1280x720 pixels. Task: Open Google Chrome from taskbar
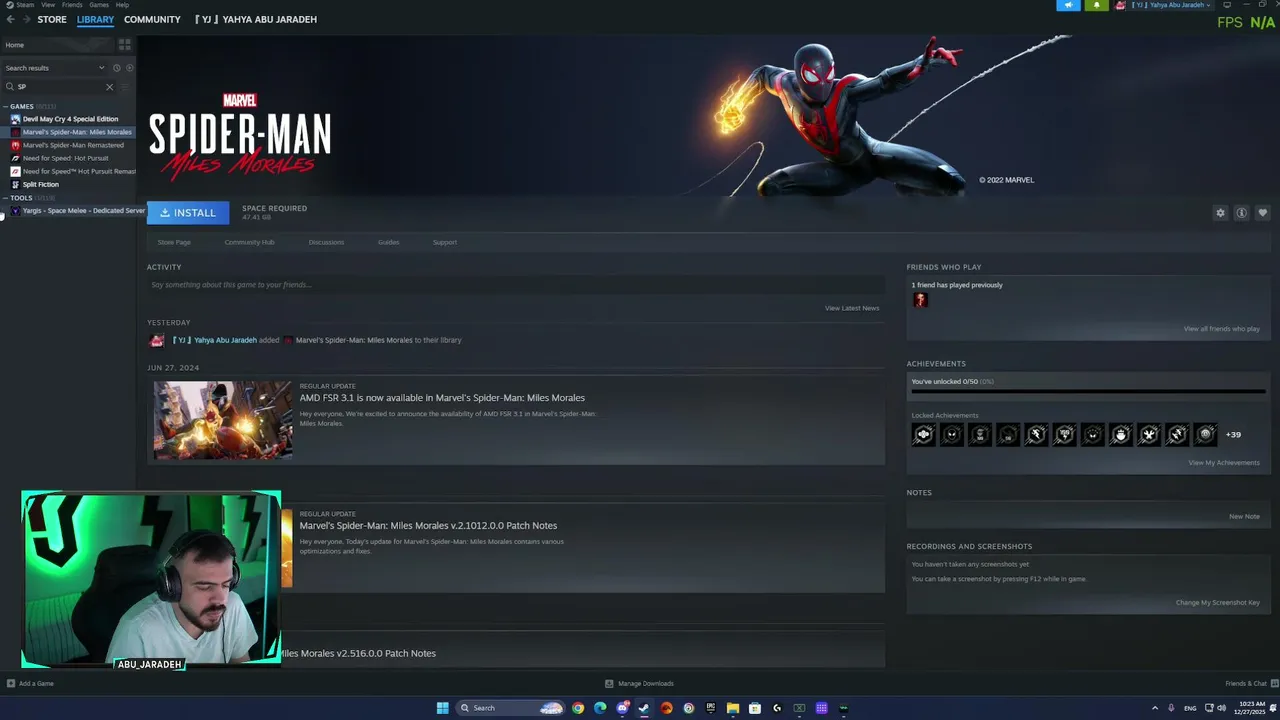click(x=578, y=708)
